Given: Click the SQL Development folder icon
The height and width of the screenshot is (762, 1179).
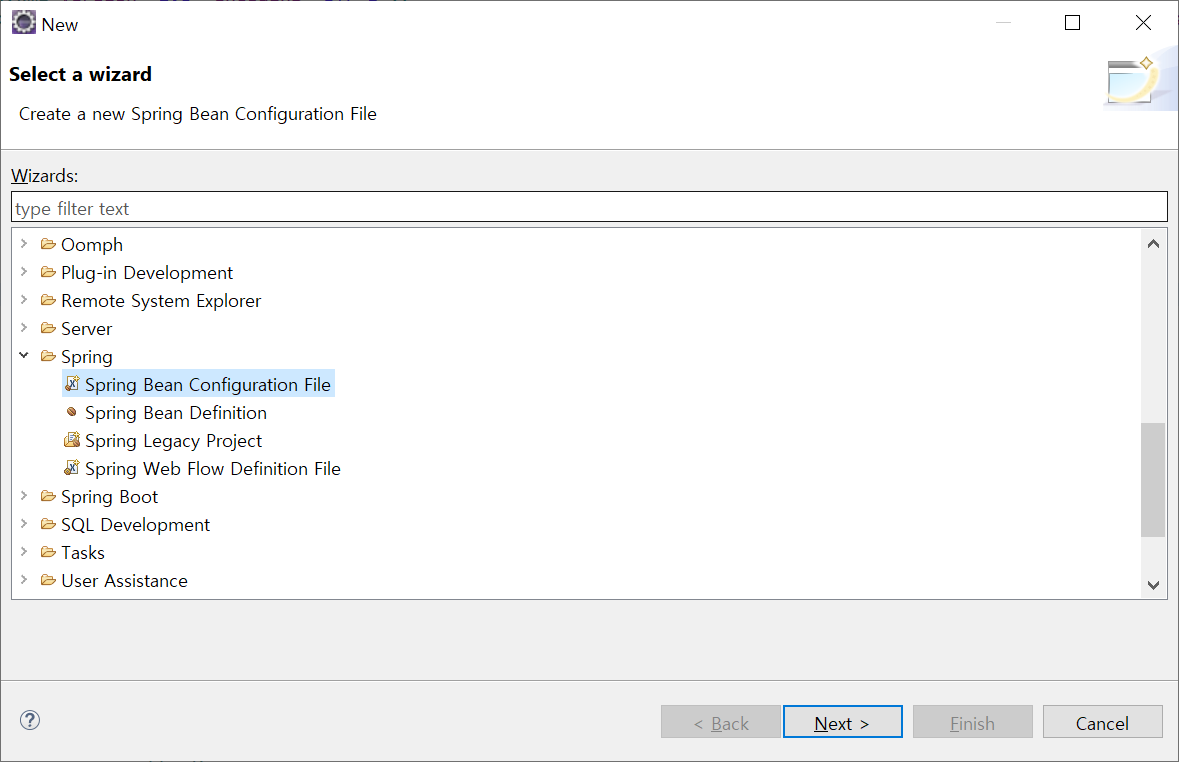Looking at the screenshot, I should [x=48, y=524].
